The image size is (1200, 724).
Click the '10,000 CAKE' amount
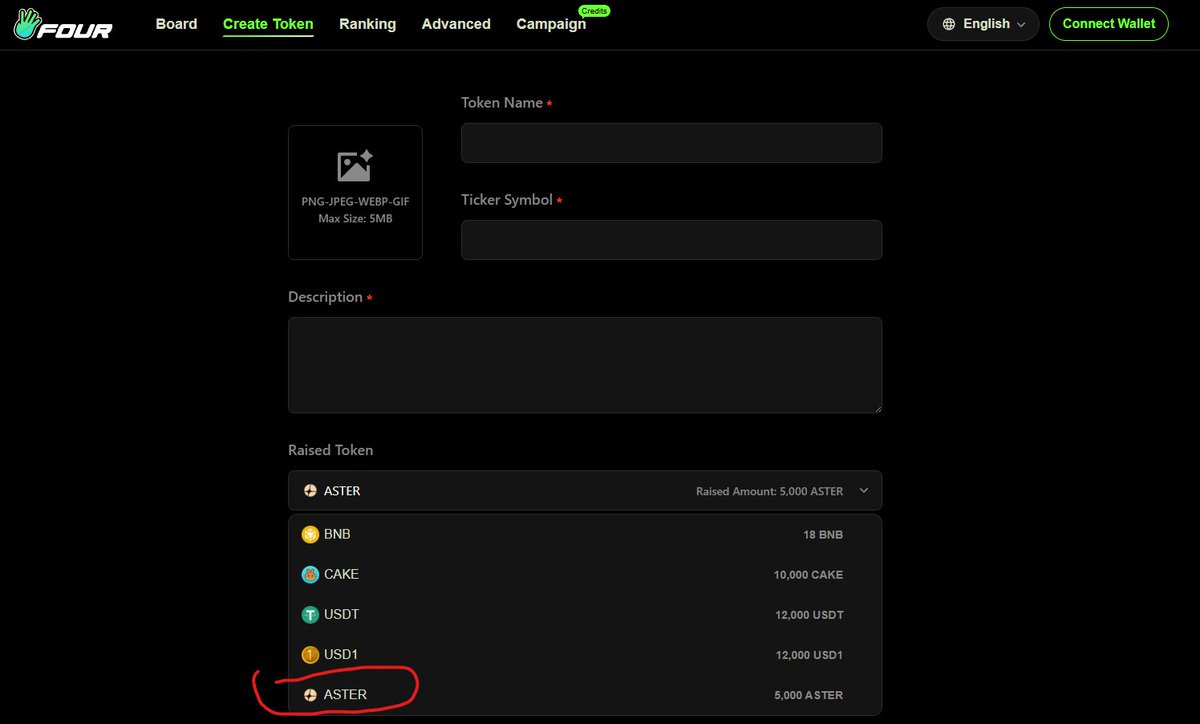808,575
